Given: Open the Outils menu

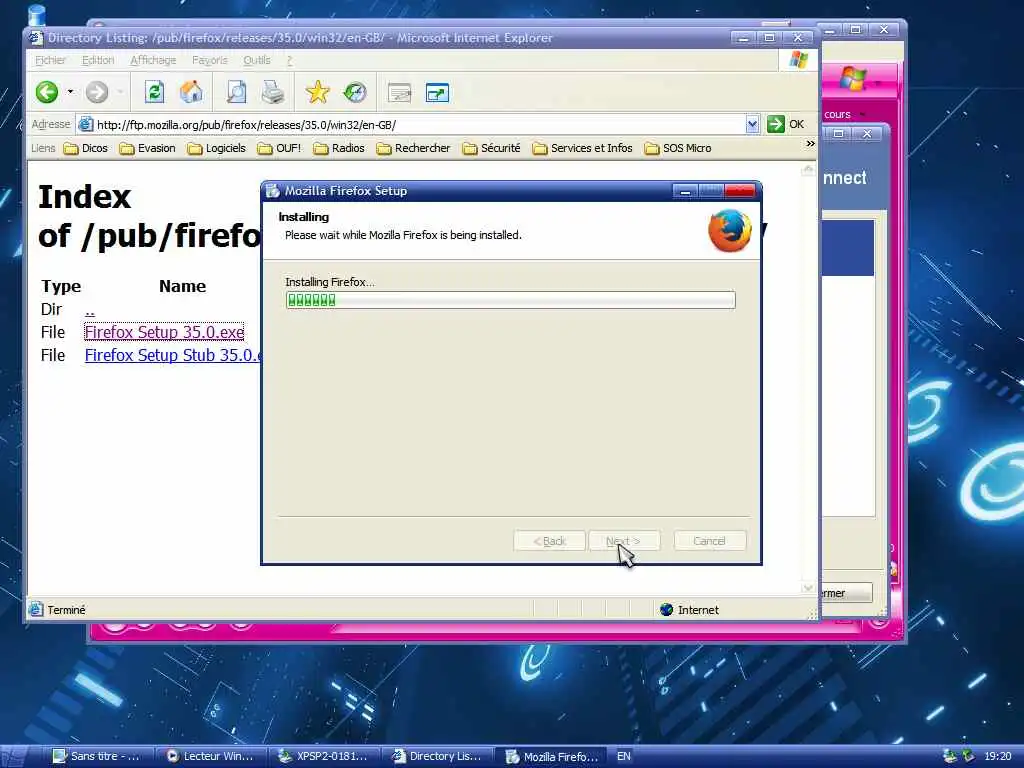Looking at the screenshot, I should 257,60.
